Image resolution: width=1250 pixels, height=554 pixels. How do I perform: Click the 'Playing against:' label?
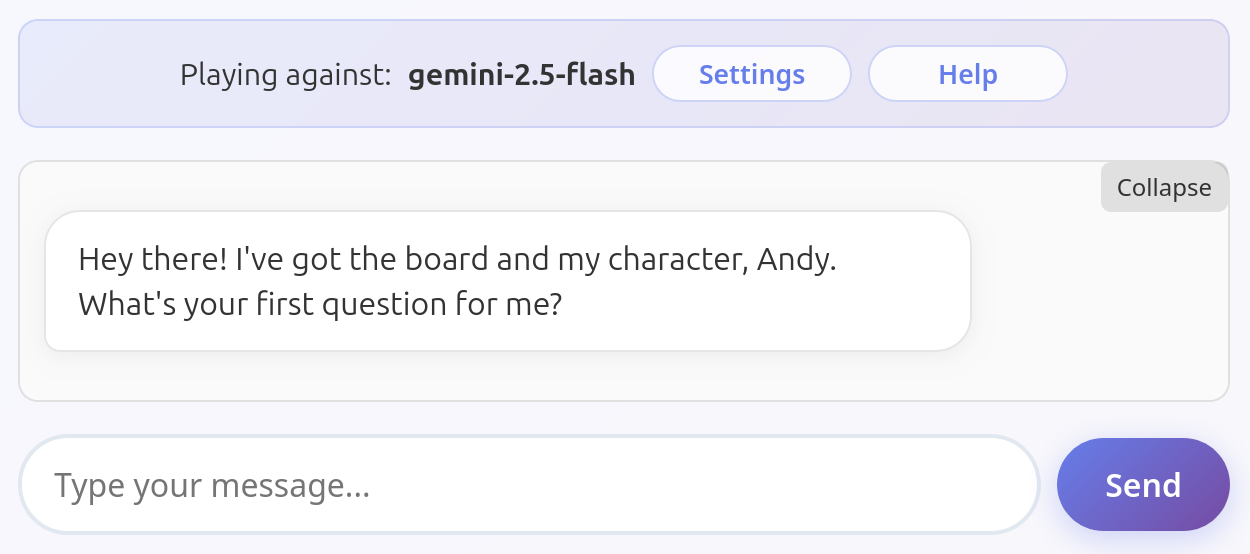[285, 75]
